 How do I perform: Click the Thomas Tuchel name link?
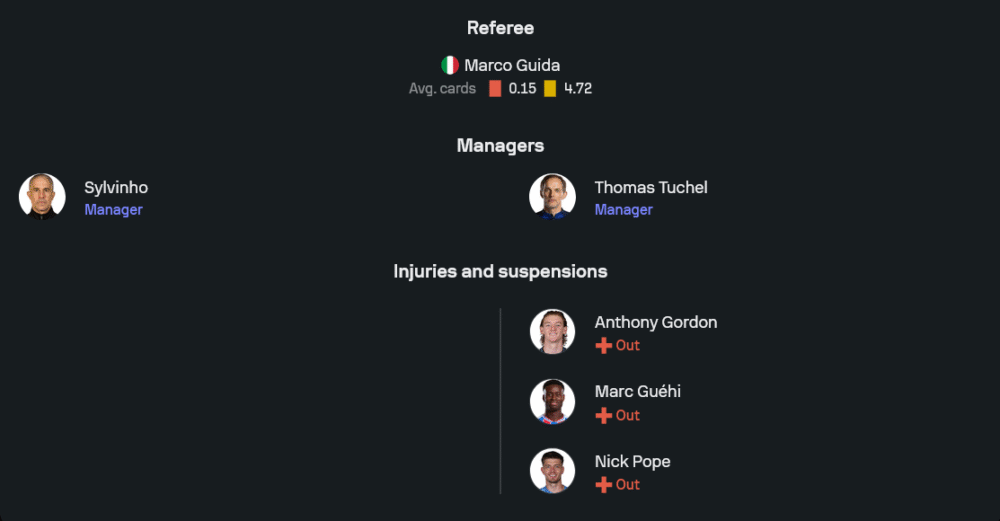pos(651,187)
